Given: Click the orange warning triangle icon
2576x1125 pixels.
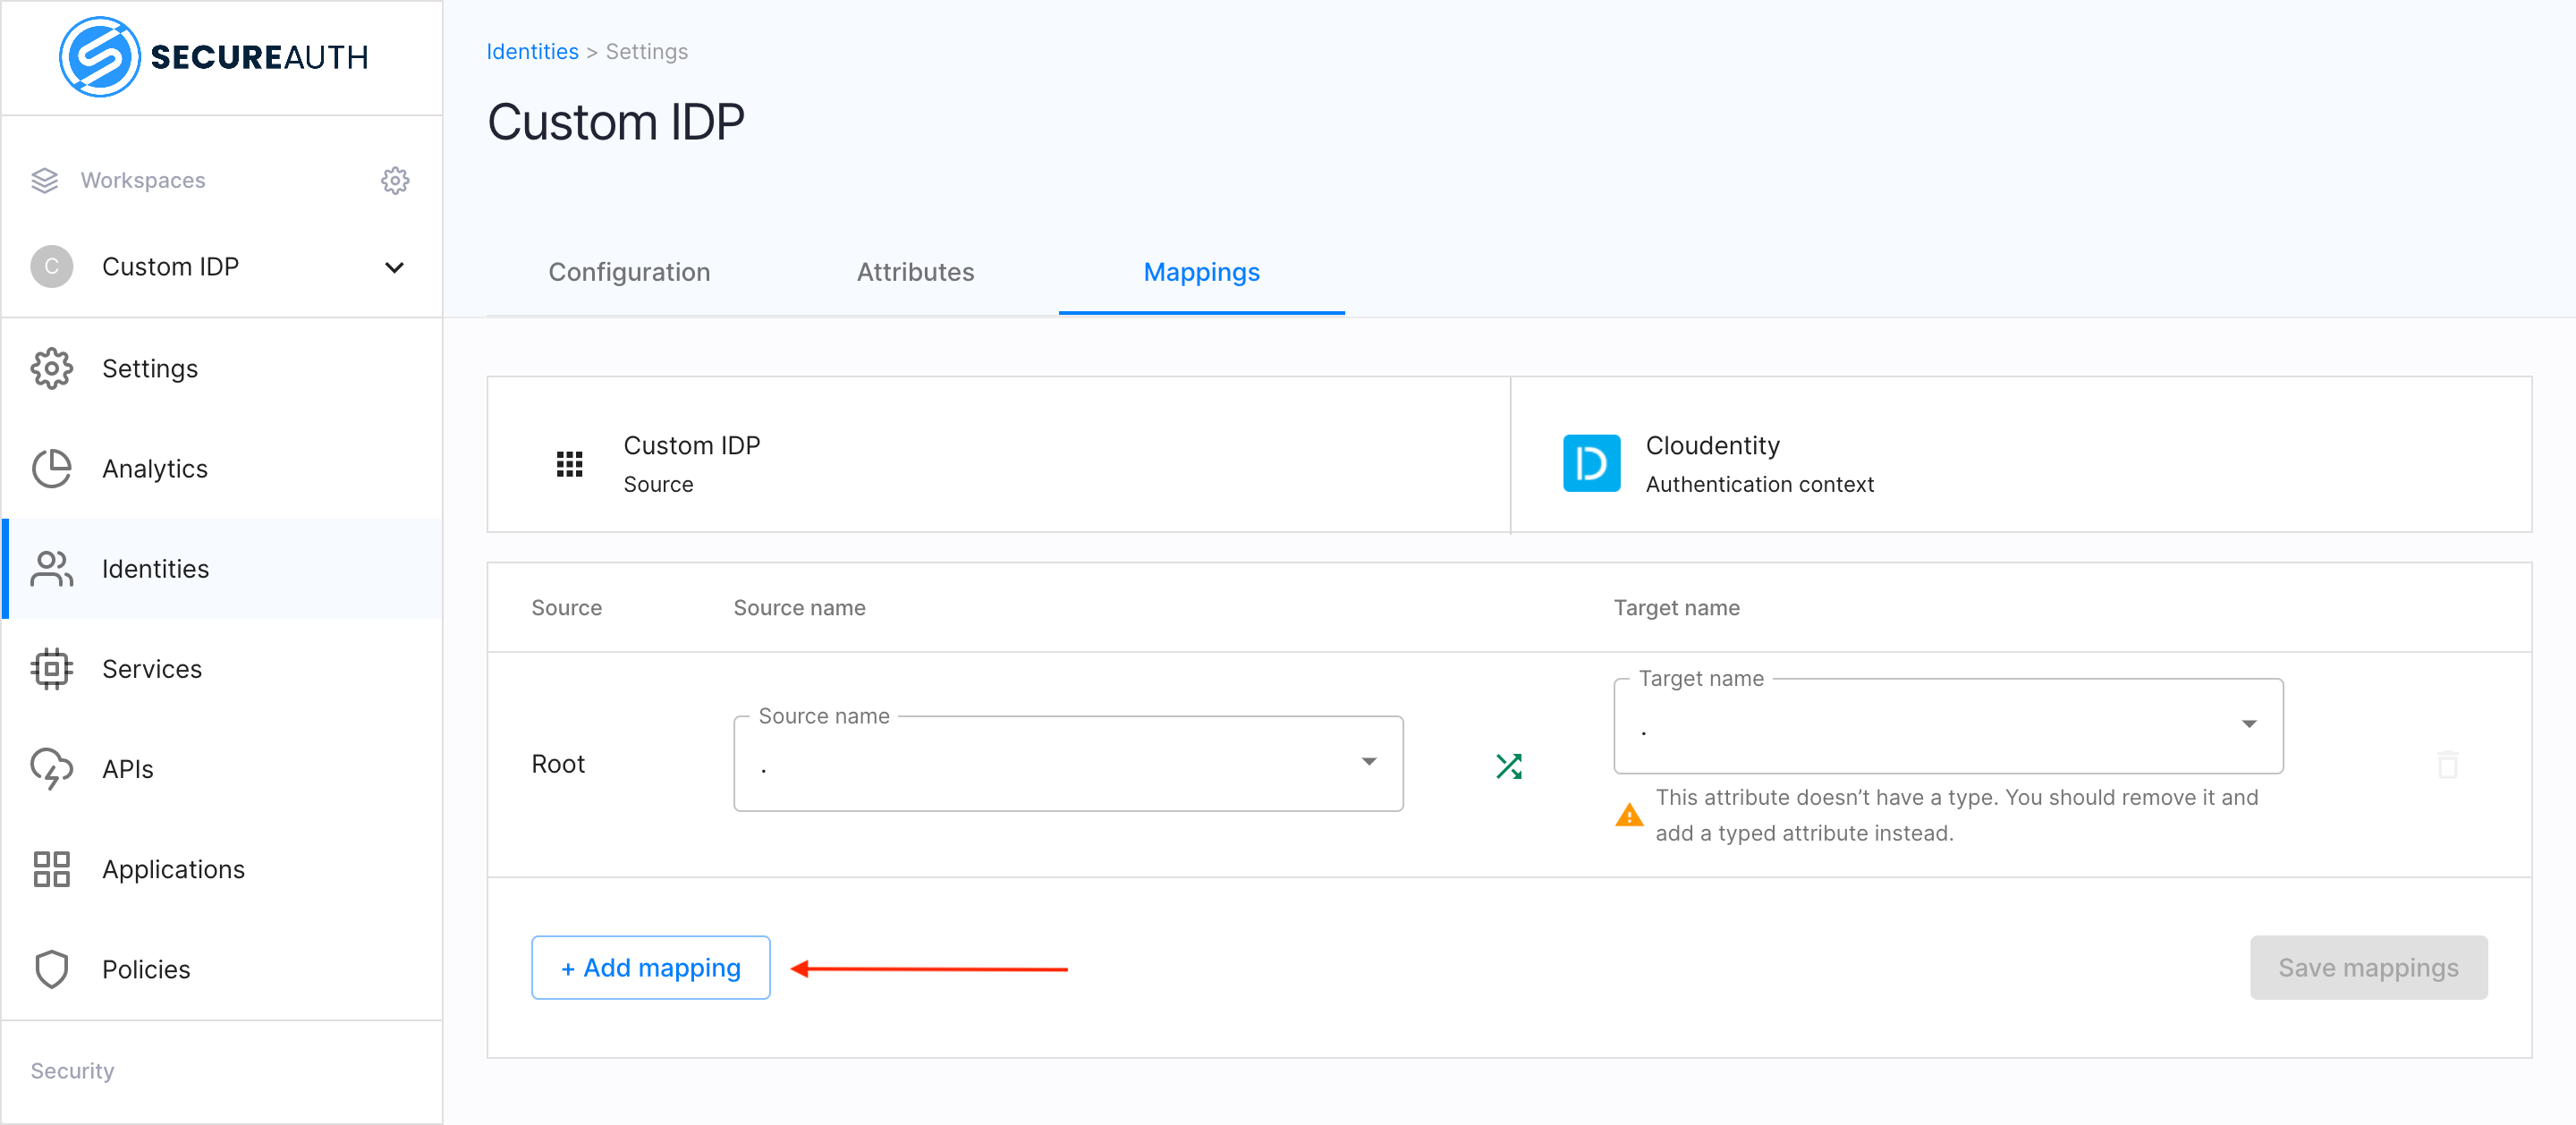Looking at the screenshot, I should (x=1629, y=815).
